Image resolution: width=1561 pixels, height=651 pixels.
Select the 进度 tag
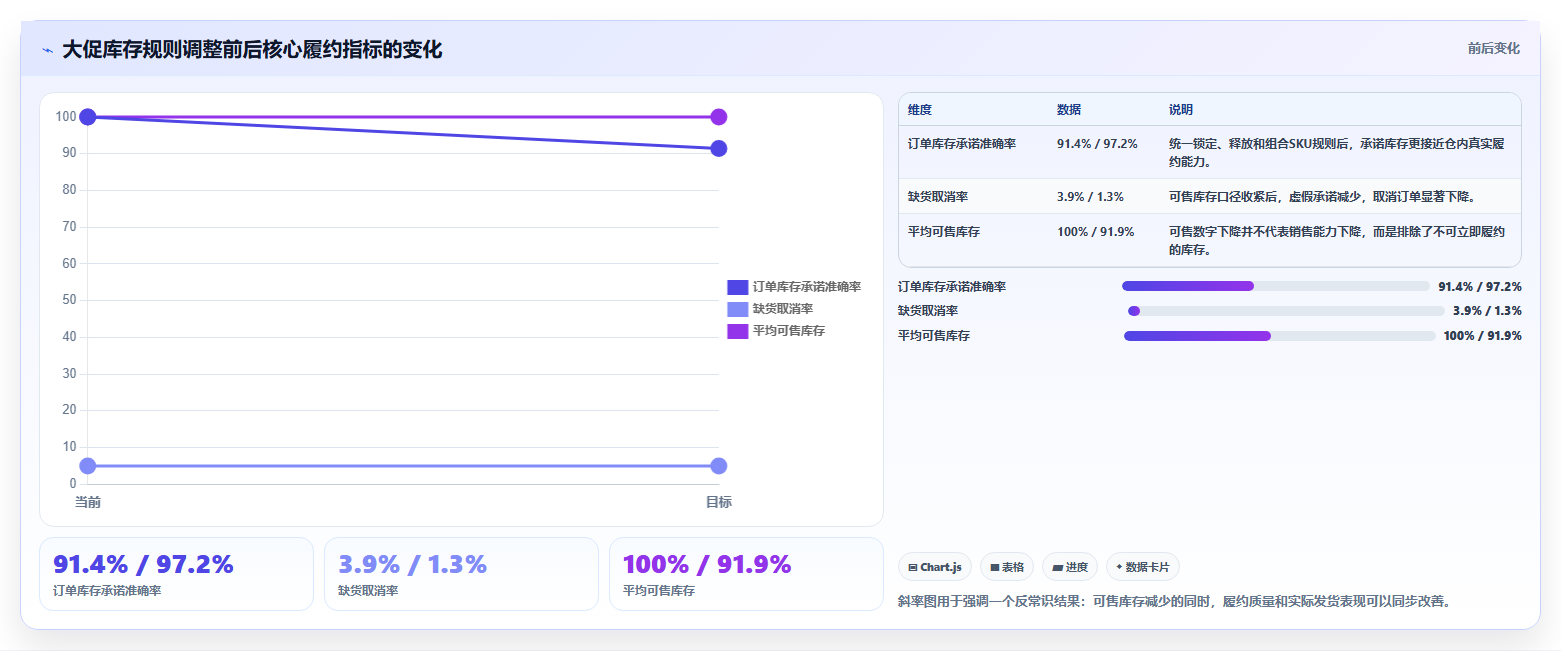pyautogui.click(x=1070, y=567)
